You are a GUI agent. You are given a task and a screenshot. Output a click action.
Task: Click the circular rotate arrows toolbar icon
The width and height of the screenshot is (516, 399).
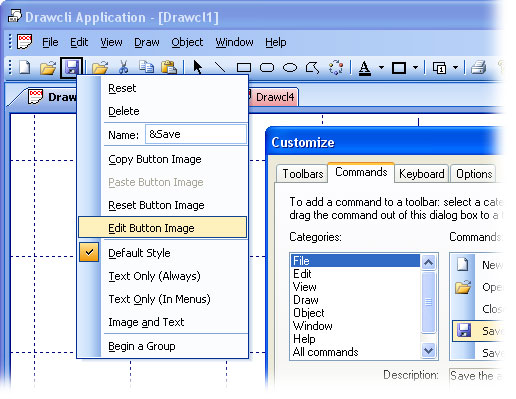click(336, 68)
